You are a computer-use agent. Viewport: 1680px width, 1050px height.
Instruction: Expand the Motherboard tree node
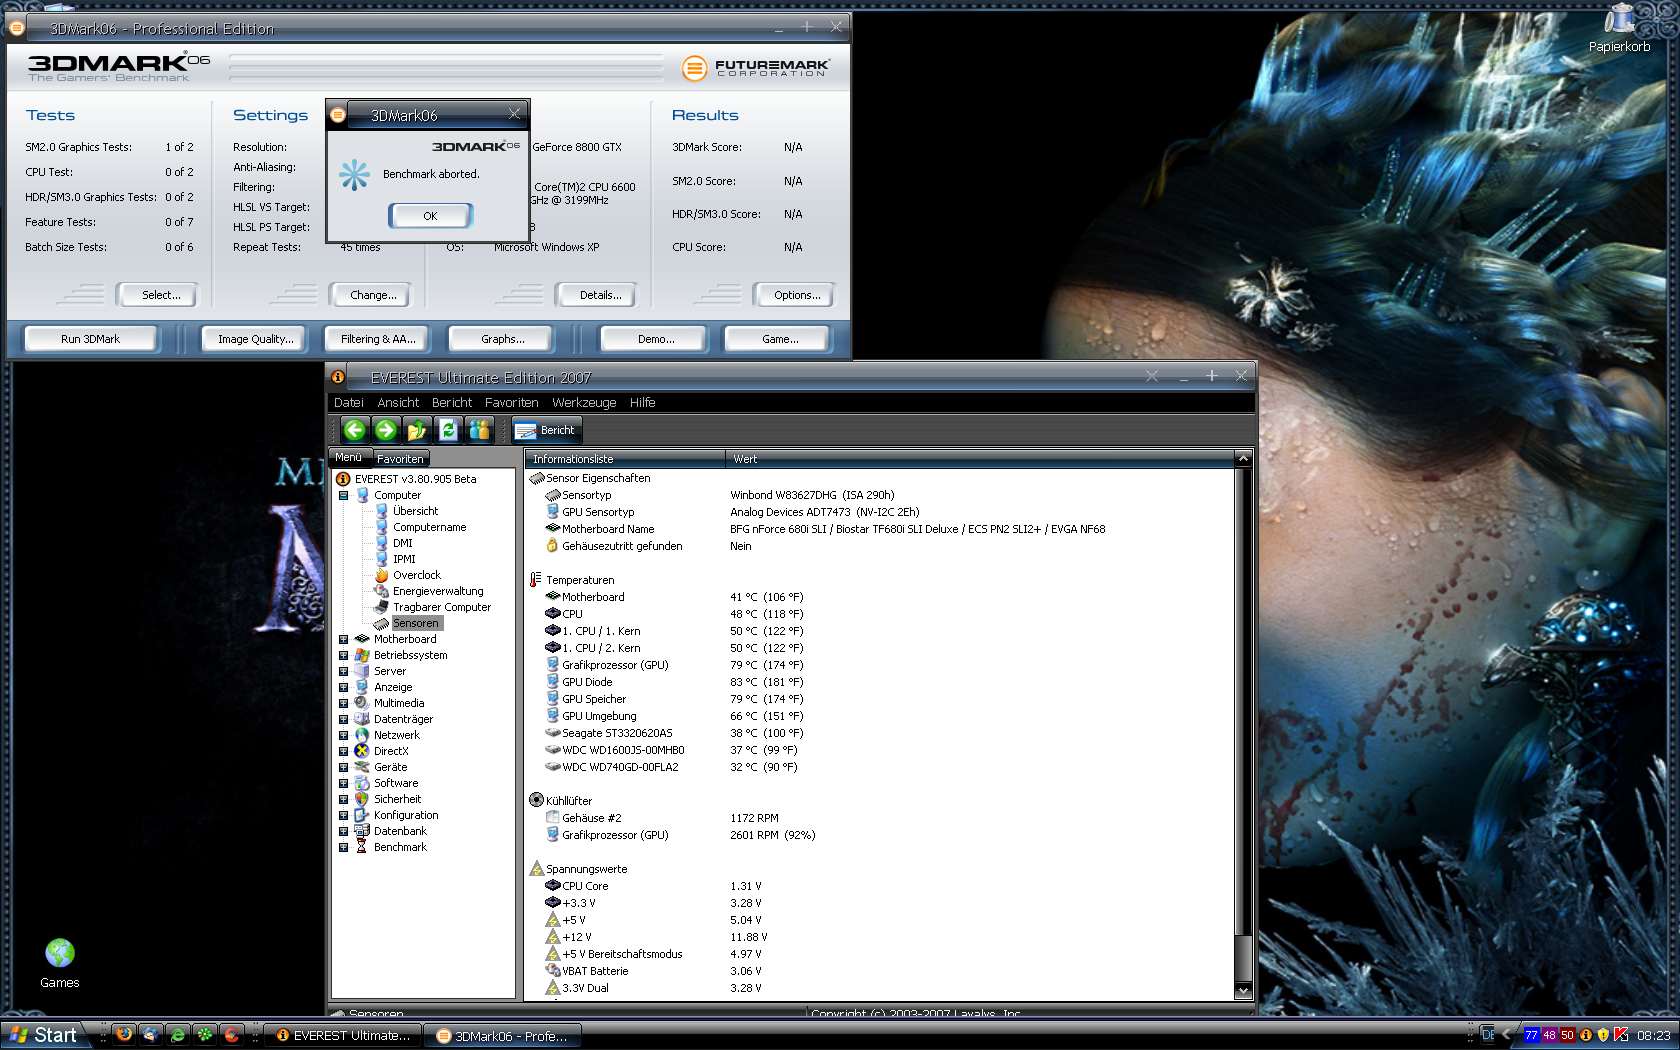pos(343,639)
